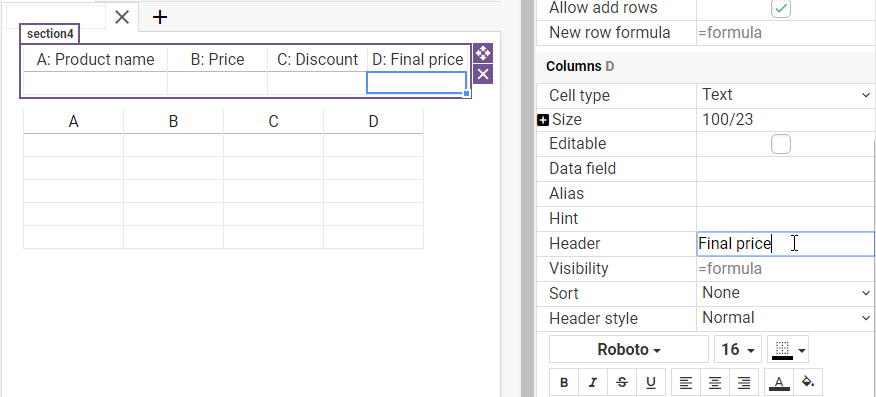Align text right
Screen dimensions: 876x397
tap(744, 382)
